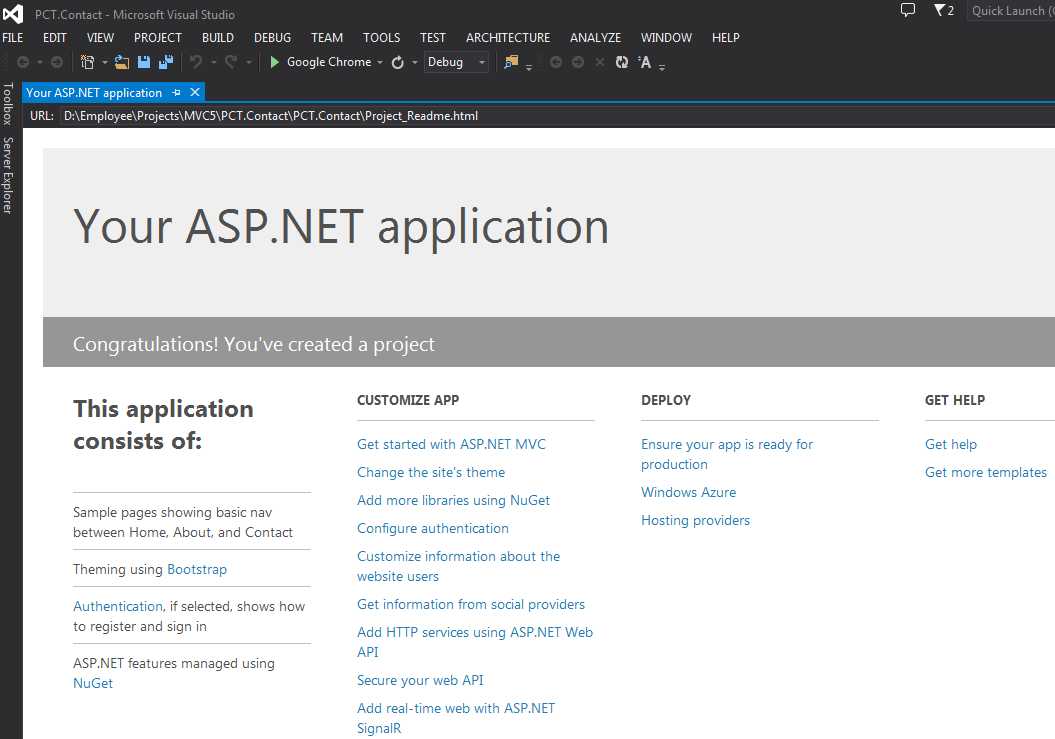
Task: Open the Redo history dropdown arrow
Action: tap(248, 62)
